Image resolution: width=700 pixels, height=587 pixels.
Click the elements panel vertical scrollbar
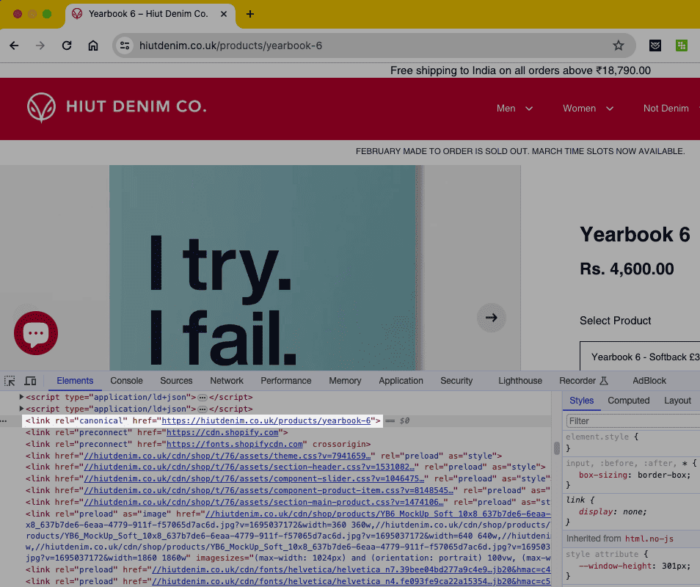click(x=557, y=448)
